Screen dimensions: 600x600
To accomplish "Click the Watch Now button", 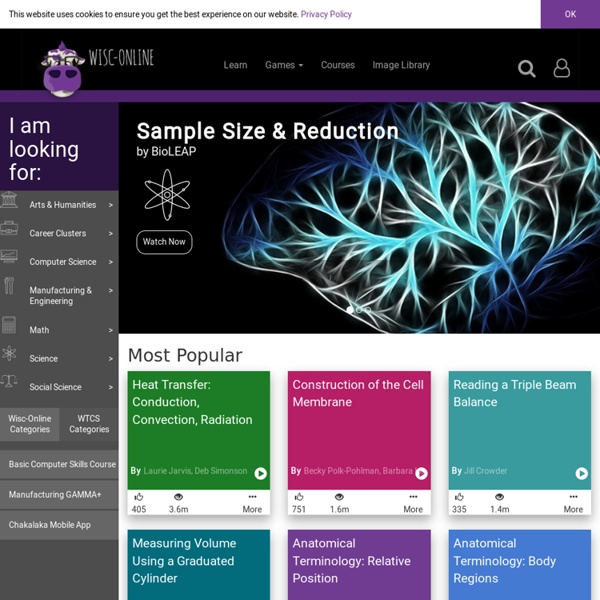I will click(164, 242).
